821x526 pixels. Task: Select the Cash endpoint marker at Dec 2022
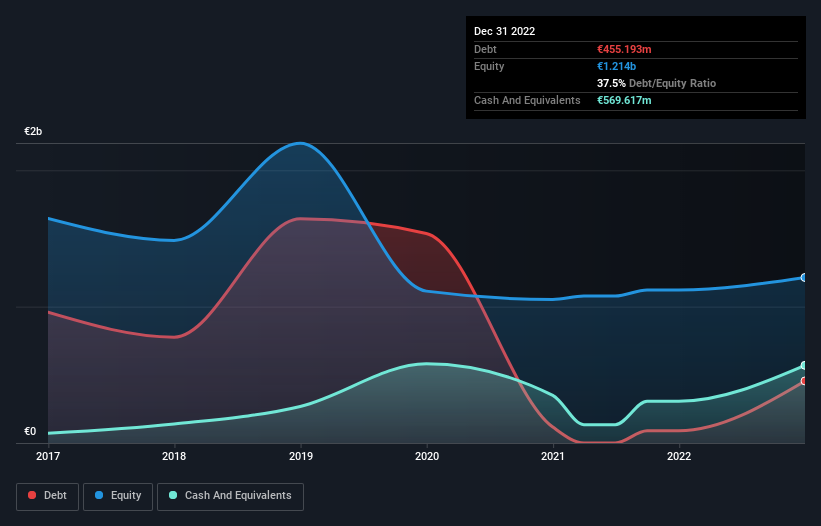(x=804, y=365)
